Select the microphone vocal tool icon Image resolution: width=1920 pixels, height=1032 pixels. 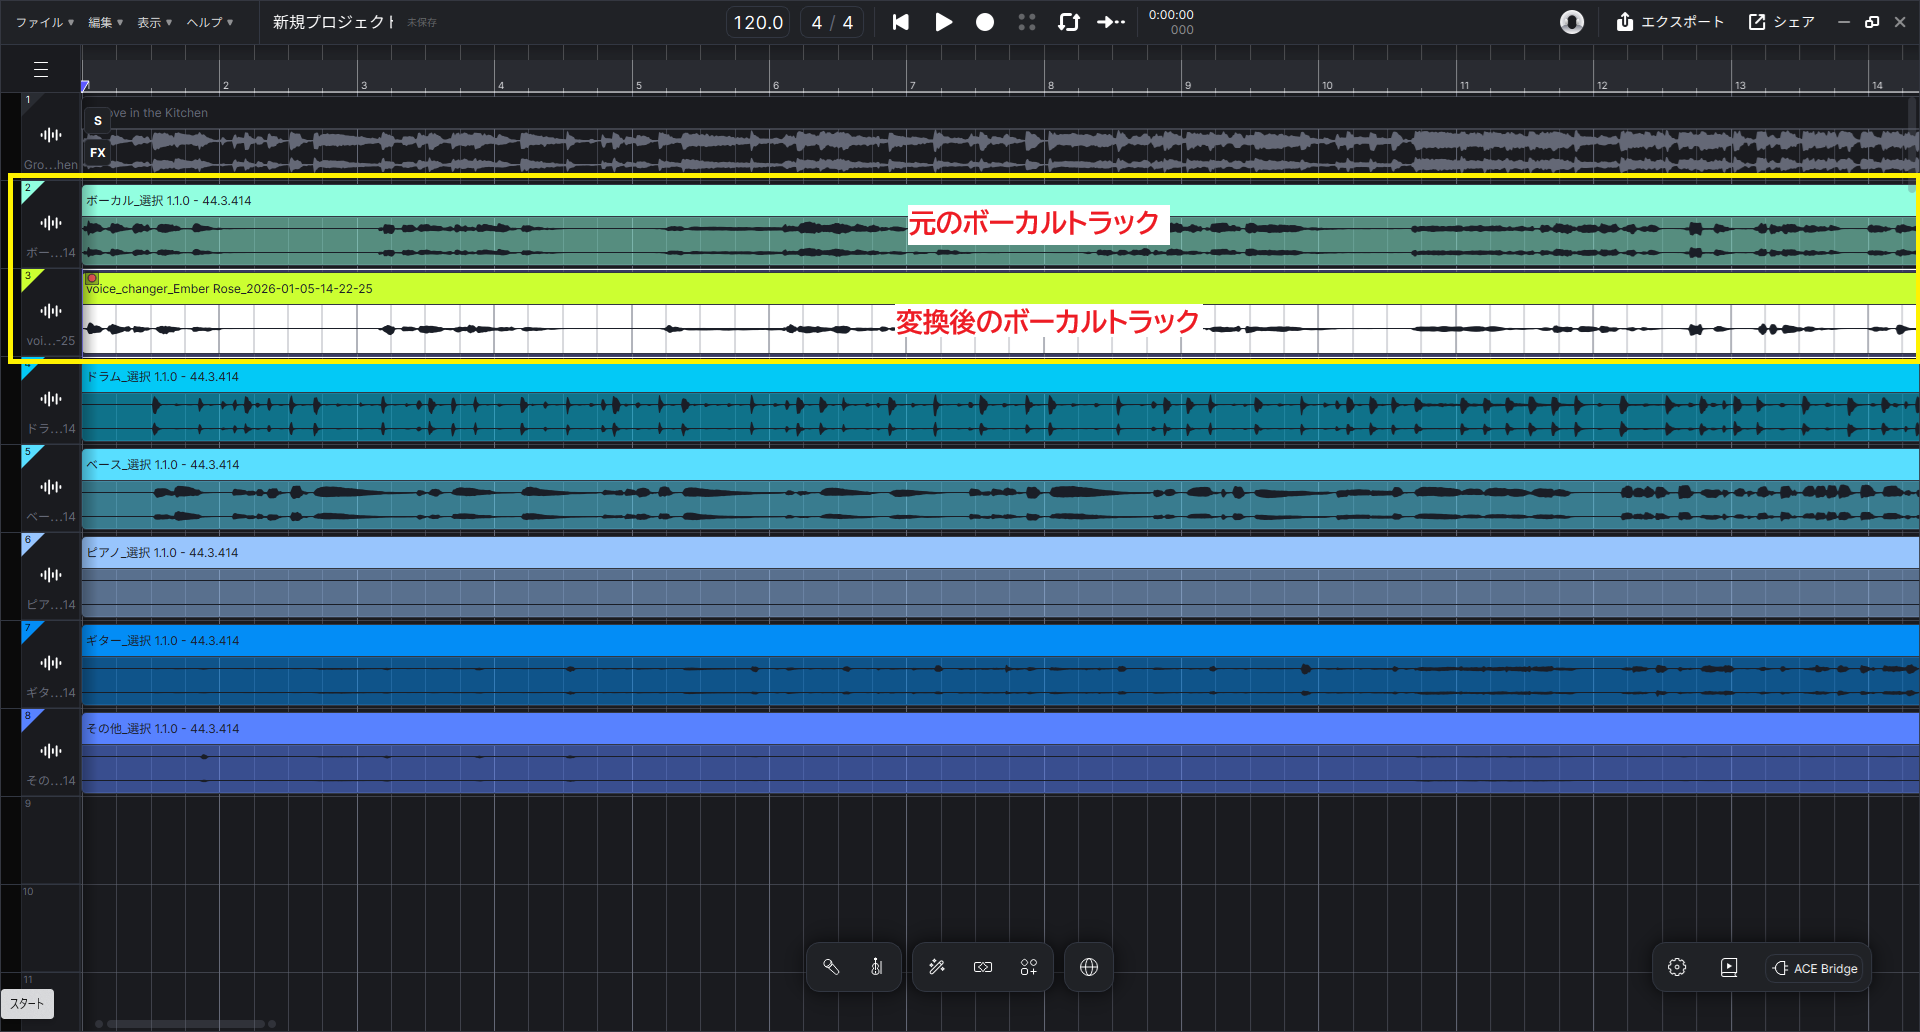point(831,967)
